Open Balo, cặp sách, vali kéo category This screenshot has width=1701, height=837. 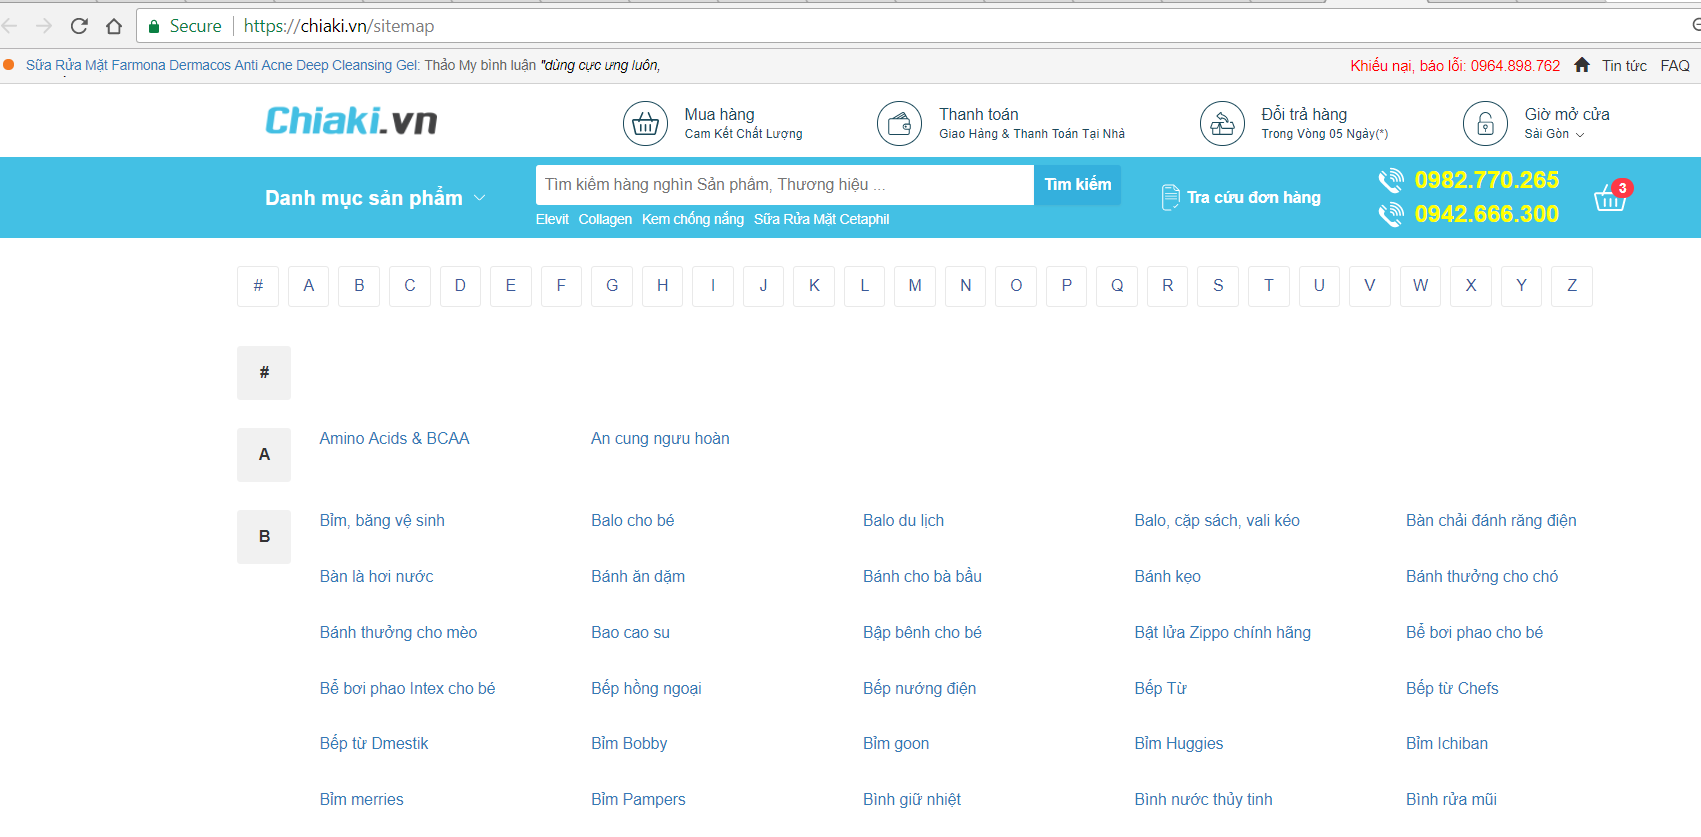click(x=1217, y=521)
